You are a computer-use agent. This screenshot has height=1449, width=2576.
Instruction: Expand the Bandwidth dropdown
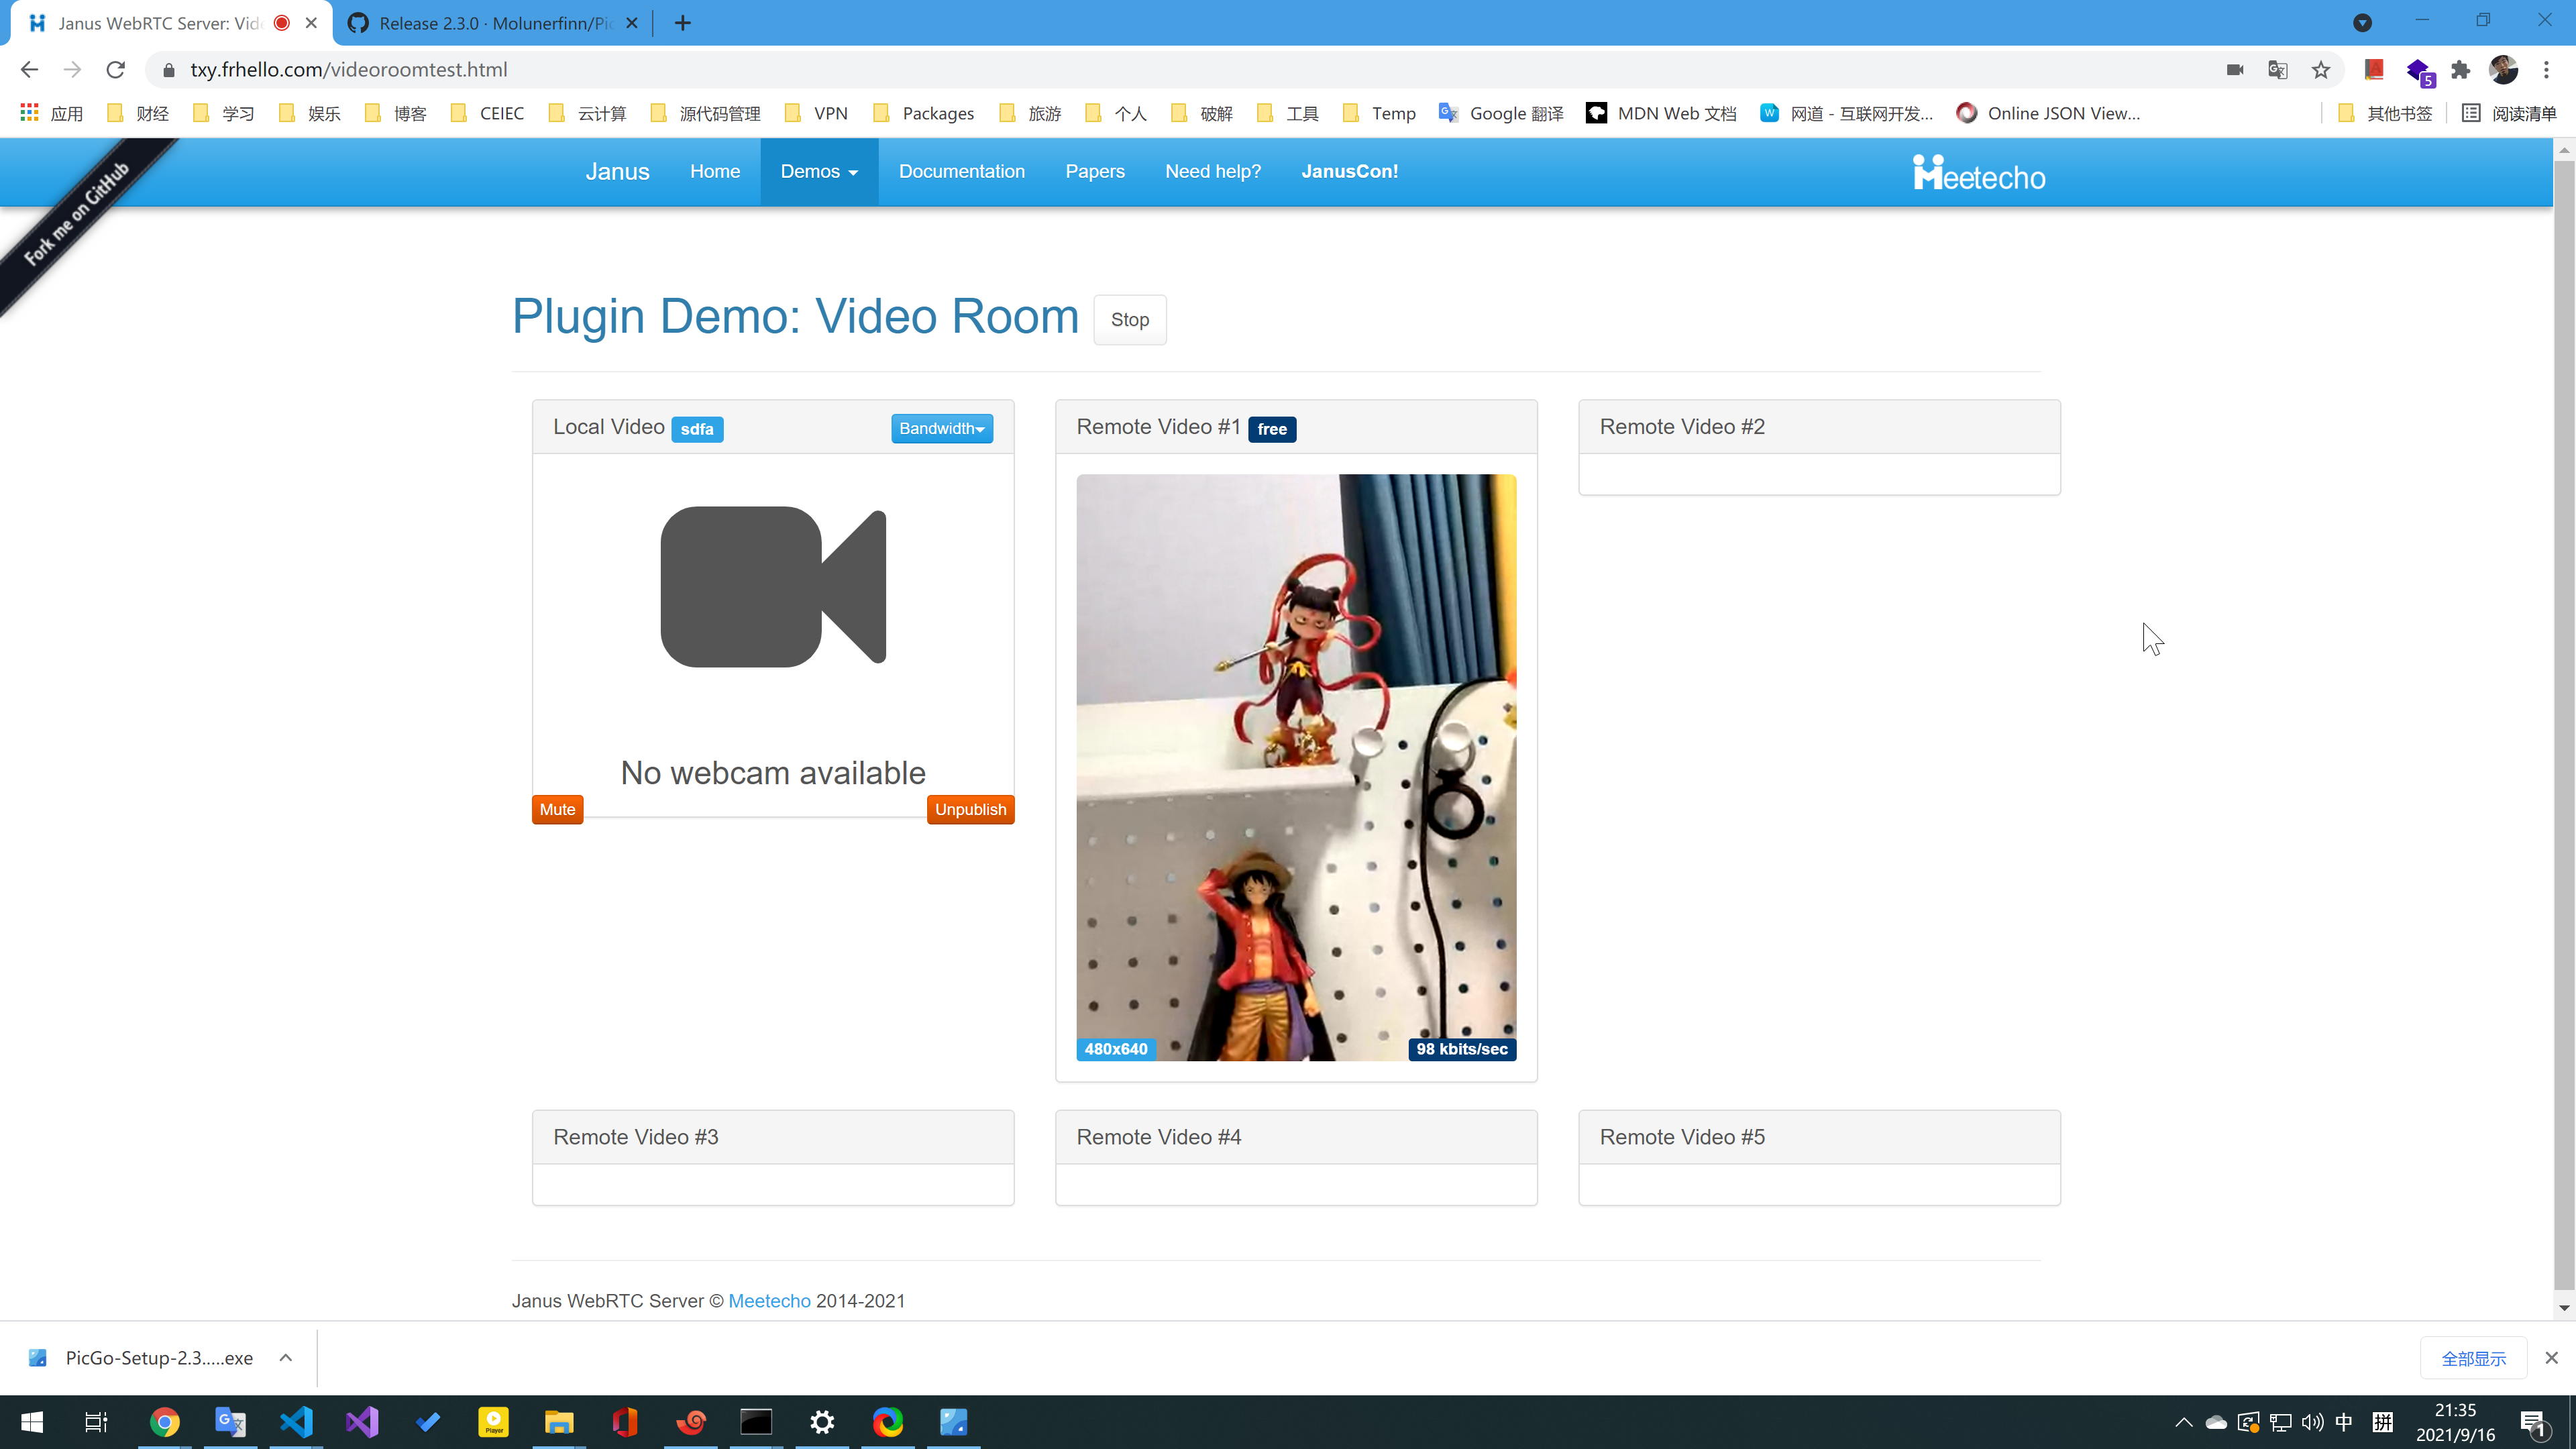941,429
